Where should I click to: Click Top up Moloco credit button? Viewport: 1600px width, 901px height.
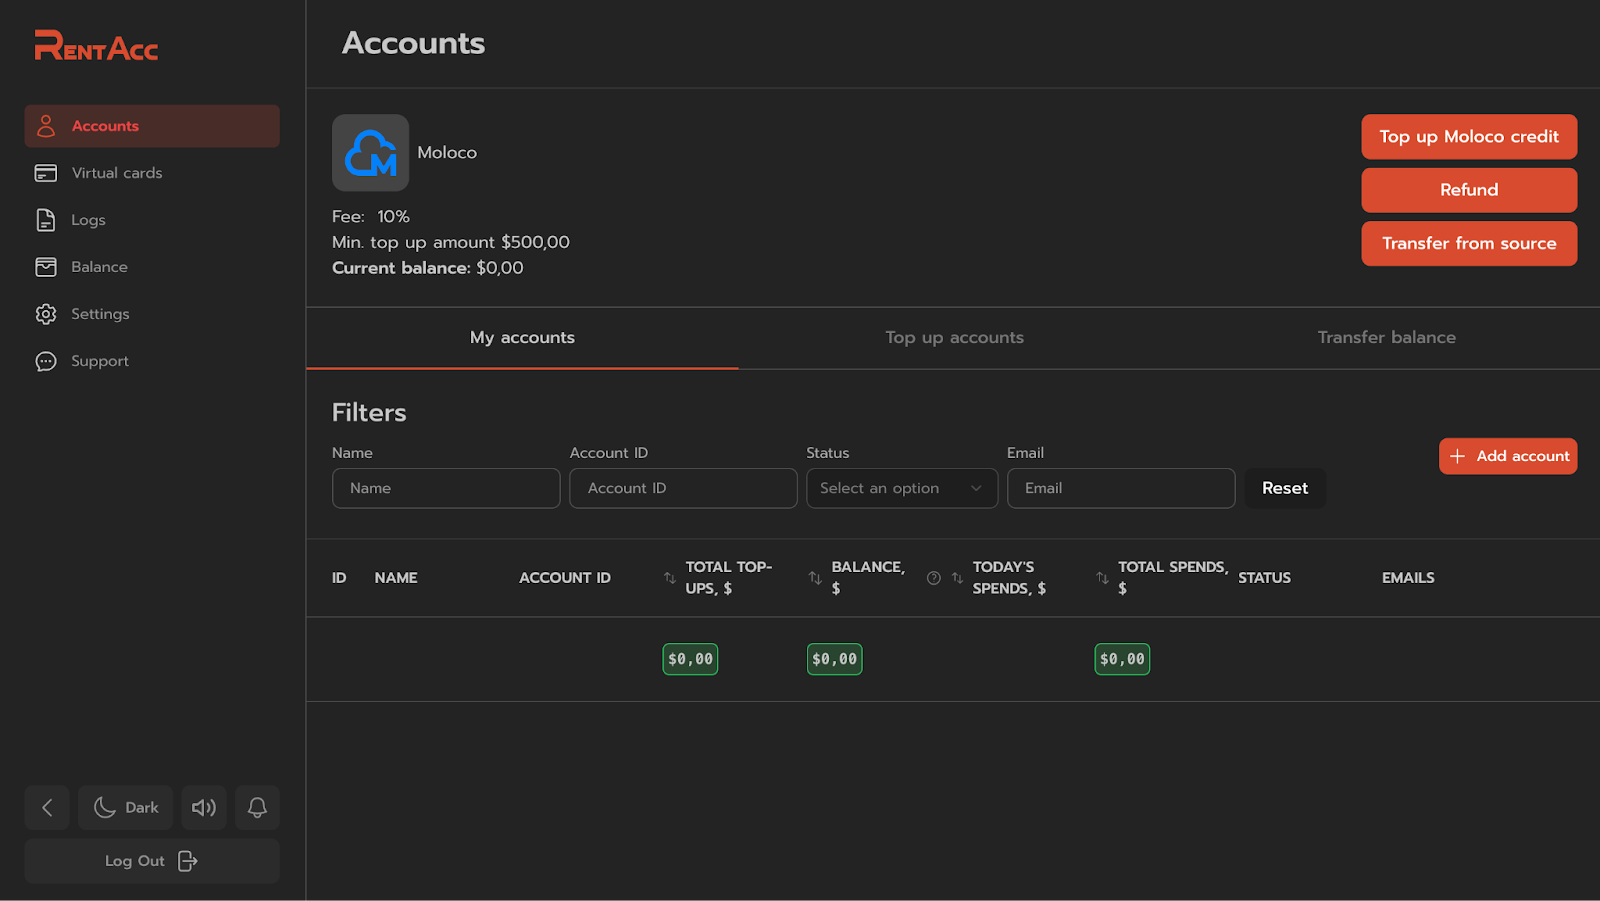pos(1469,137)
